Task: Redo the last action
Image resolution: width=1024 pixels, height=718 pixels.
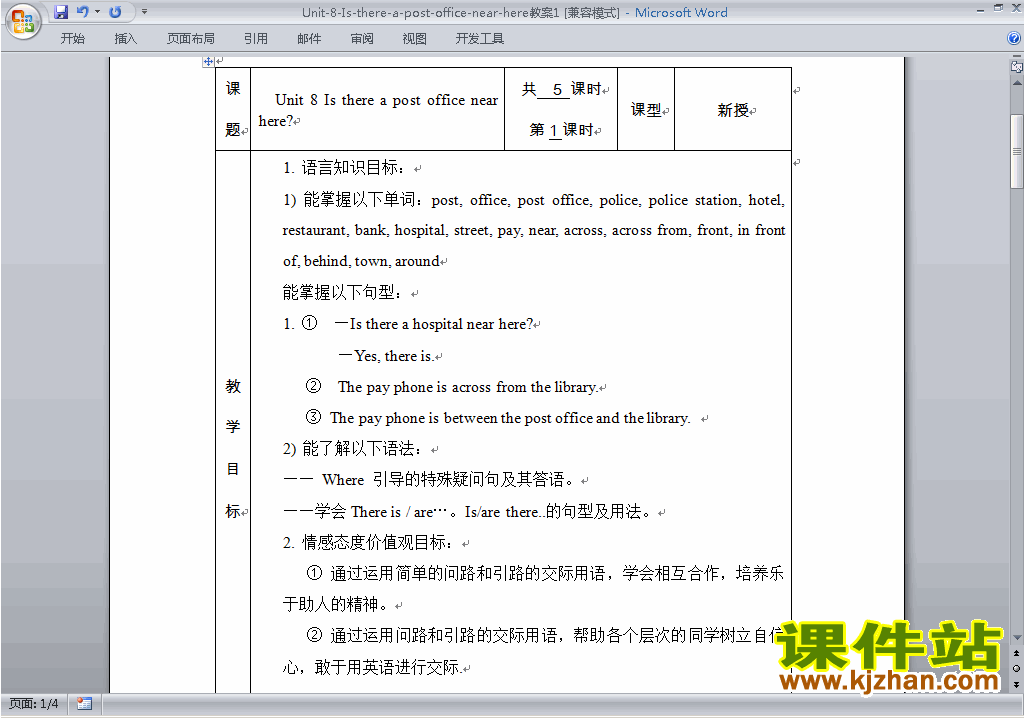Action: click(x=116, y=12)
